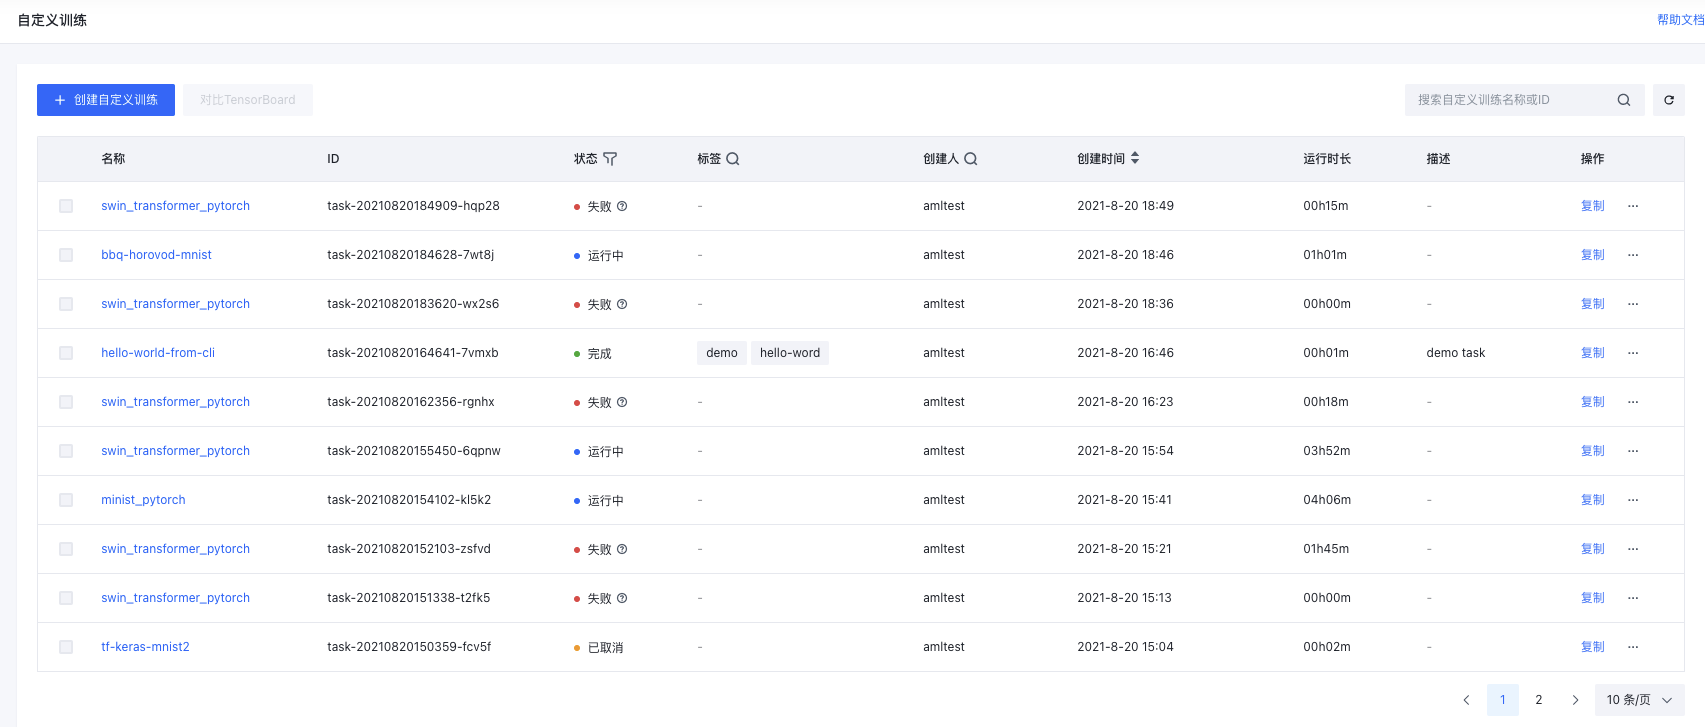Click the hello-word tag

pos(790,353)
